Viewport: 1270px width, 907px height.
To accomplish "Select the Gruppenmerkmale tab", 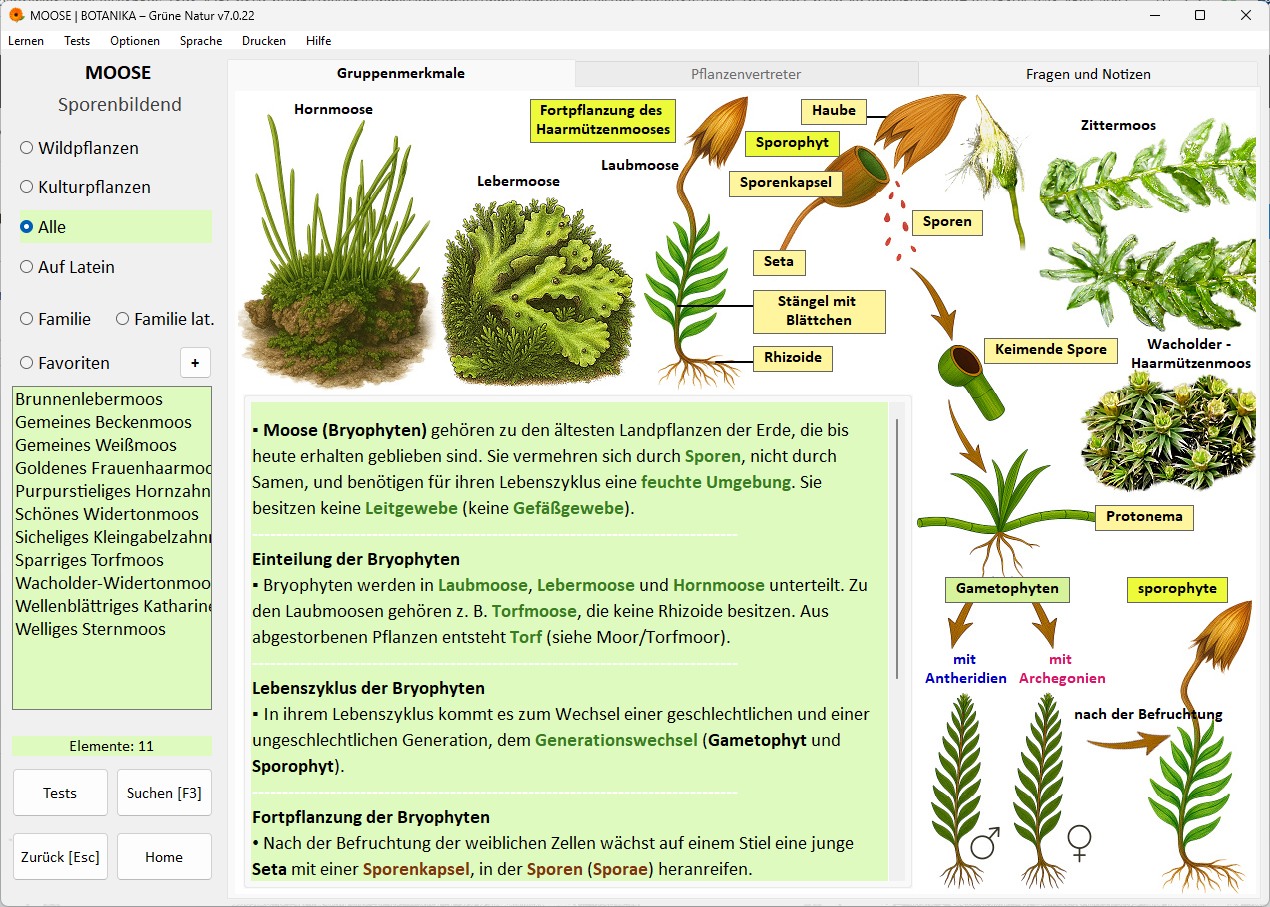I will [x=401, y=73].
